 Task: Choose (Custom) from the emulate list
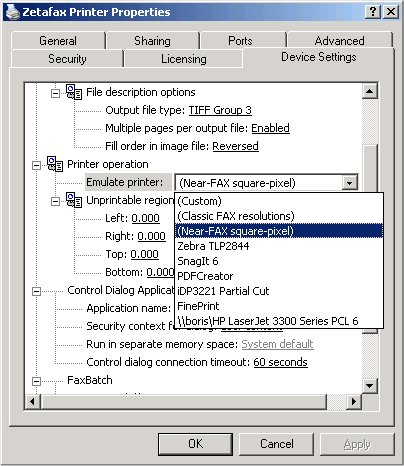(x=279, y=201)
